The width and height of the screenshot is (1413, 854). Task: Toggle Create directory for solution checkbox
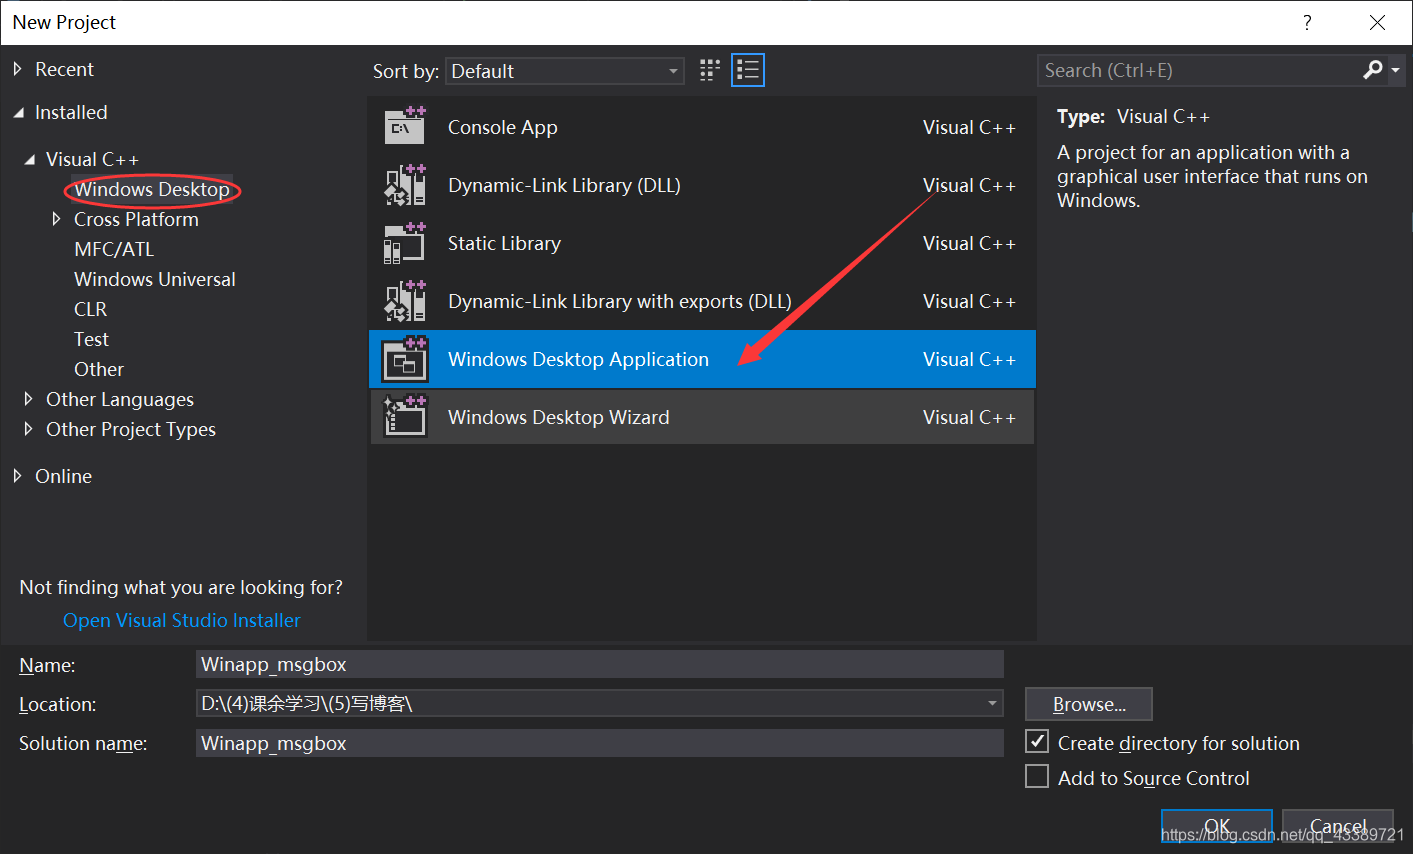tap(1037, 742)
